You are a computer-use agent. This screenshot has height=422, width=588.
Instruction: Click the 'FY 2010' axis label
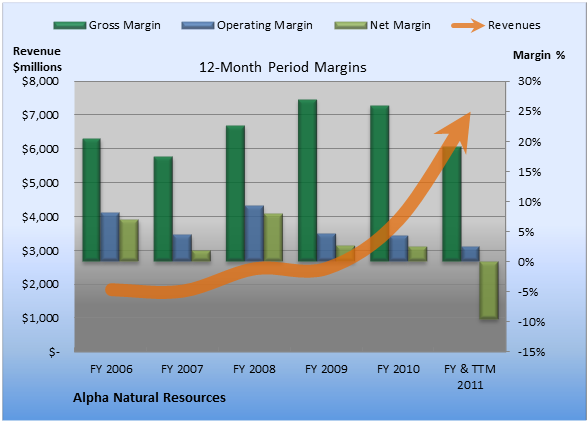398,369
